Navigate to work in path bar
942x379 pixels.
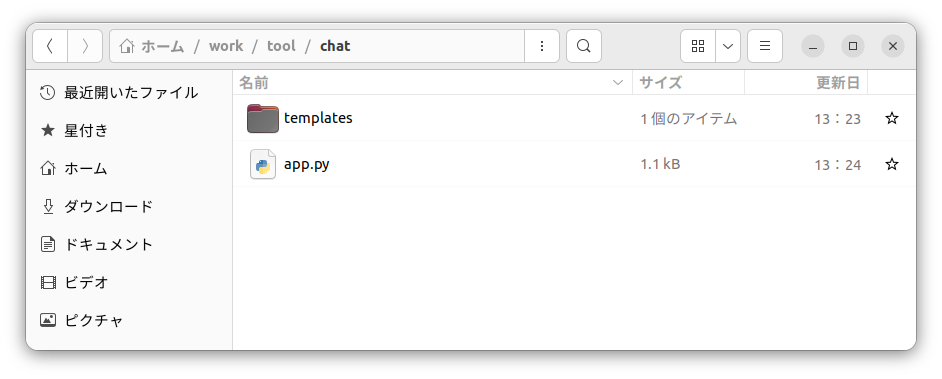(226, 46)
